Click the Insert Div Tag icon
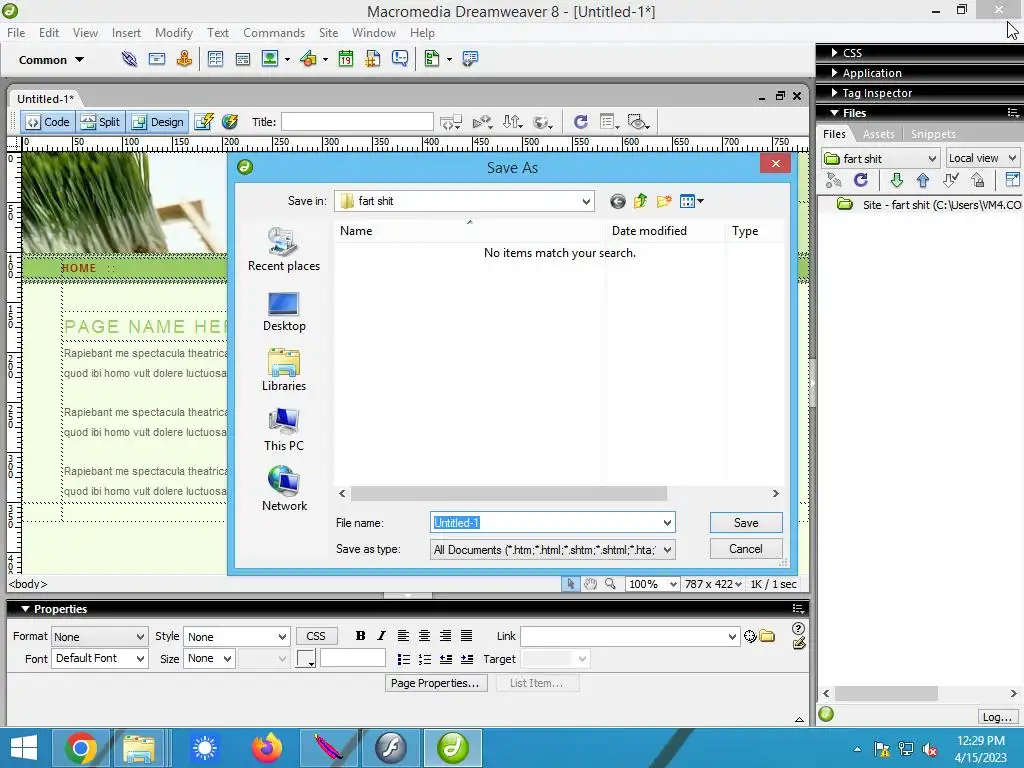This screenshot has height=768, width=1024. tap(242, 59)
